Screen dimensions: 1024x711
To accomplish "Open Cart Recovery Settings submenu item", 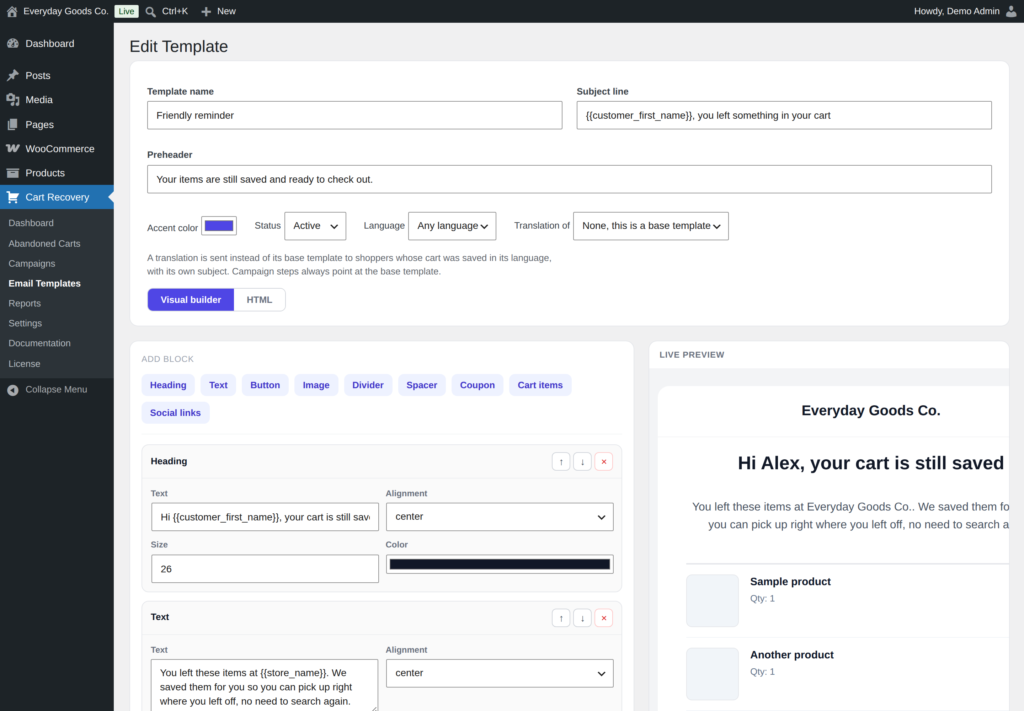I will tap(25, 323).
